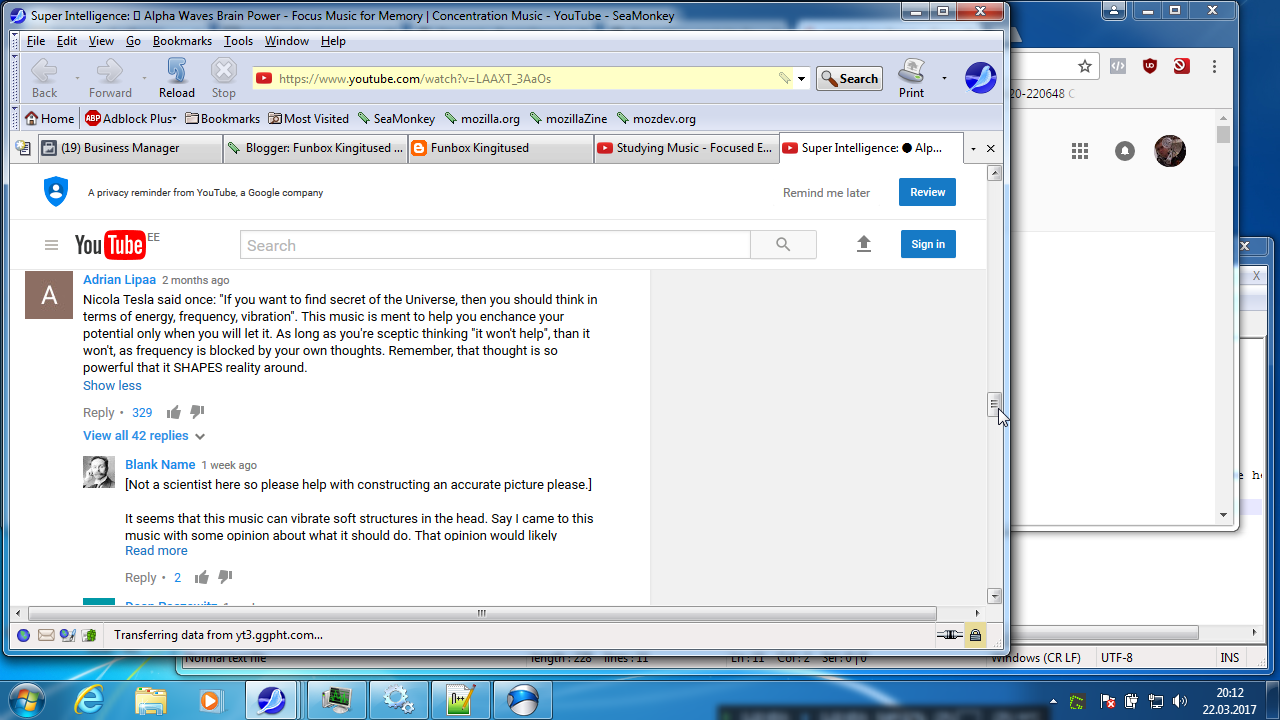
Task: Open the Bookmarks folder on the bookmarks bar
Action: (222, 118)
